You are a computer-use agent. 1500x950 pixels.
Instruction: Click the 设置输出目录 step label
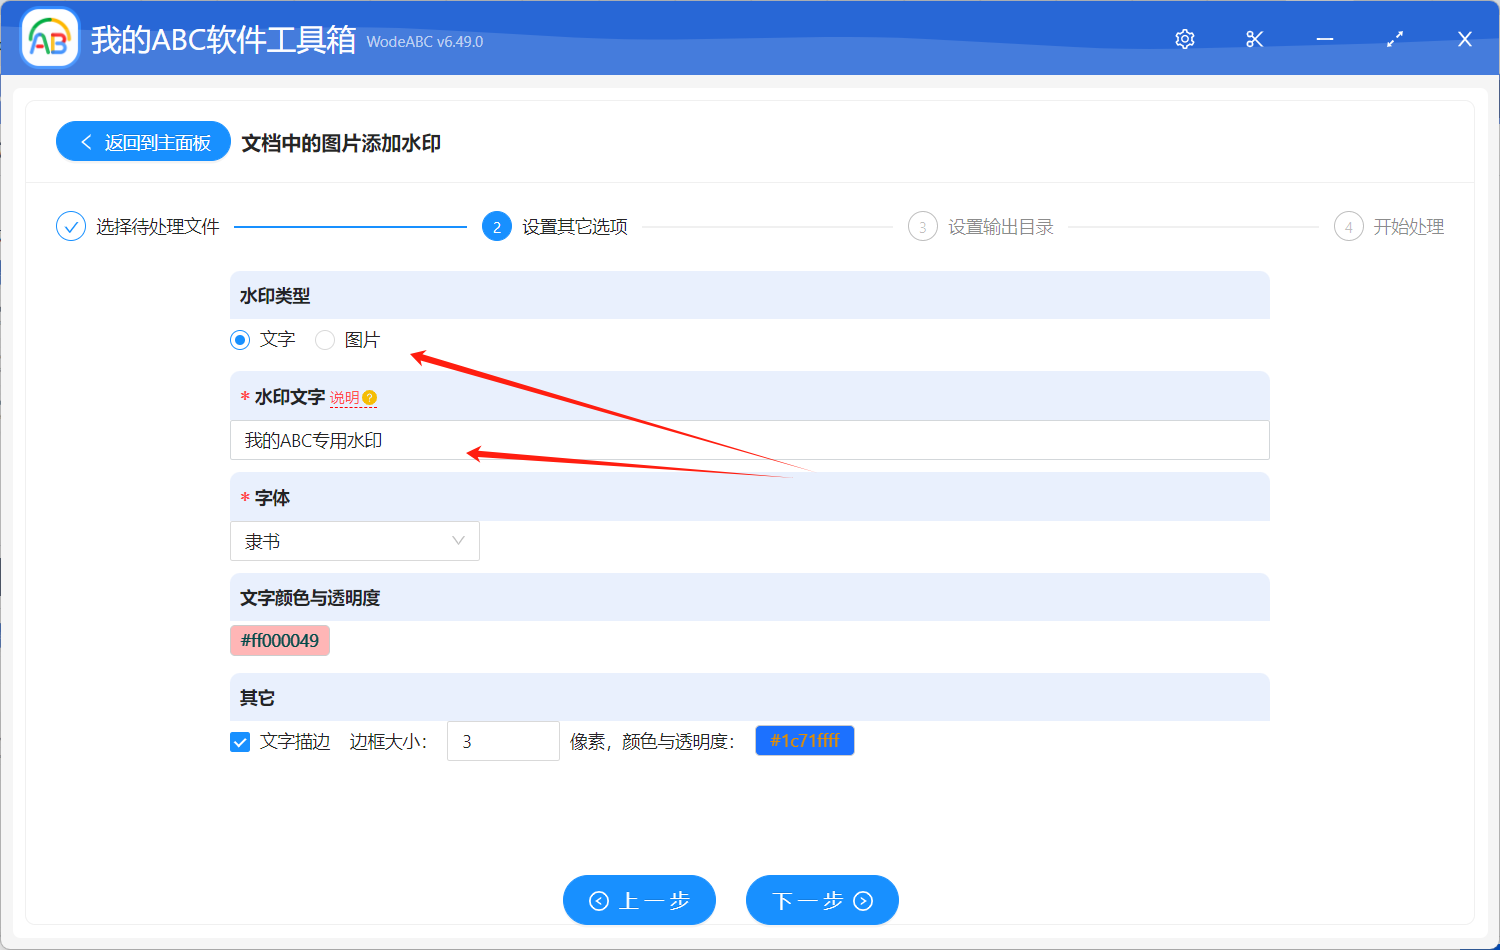point(1000,227)
